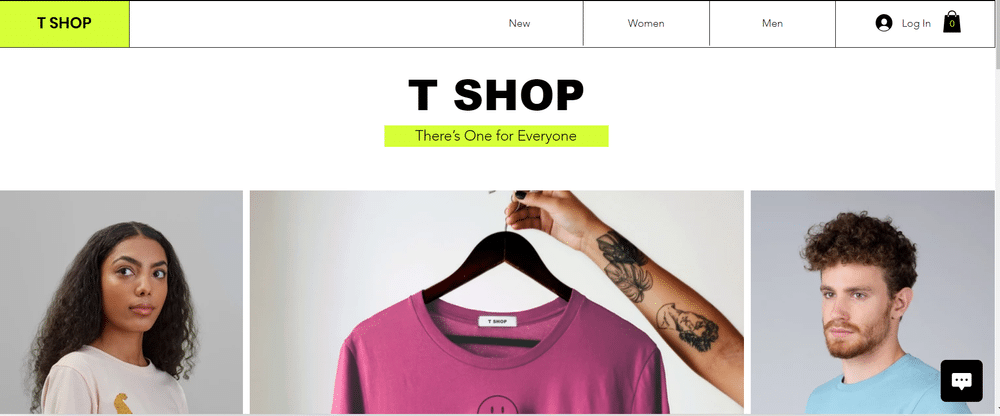
Task: Go to the Women section
Action: click(646, 24)
